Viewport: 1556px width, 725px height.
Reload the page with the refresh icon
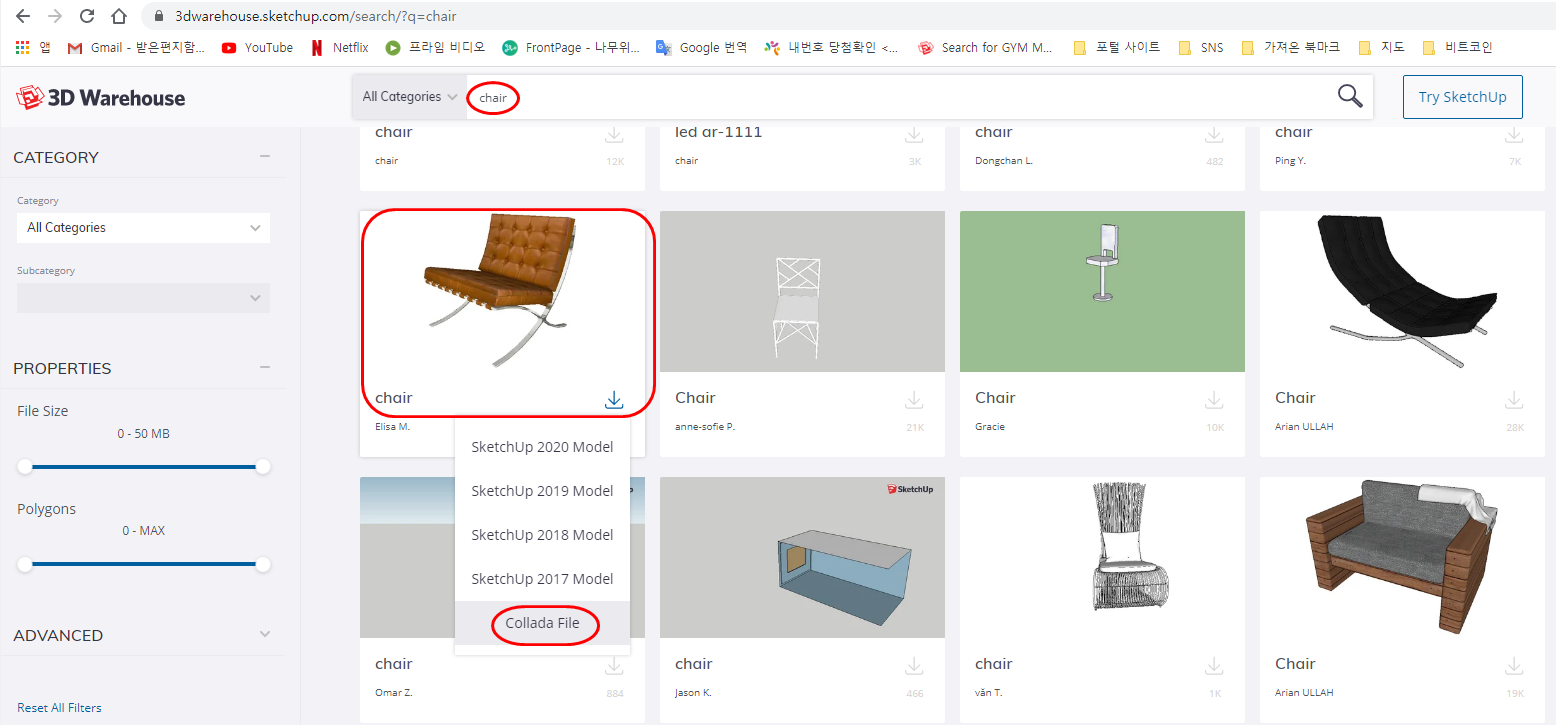87,17
